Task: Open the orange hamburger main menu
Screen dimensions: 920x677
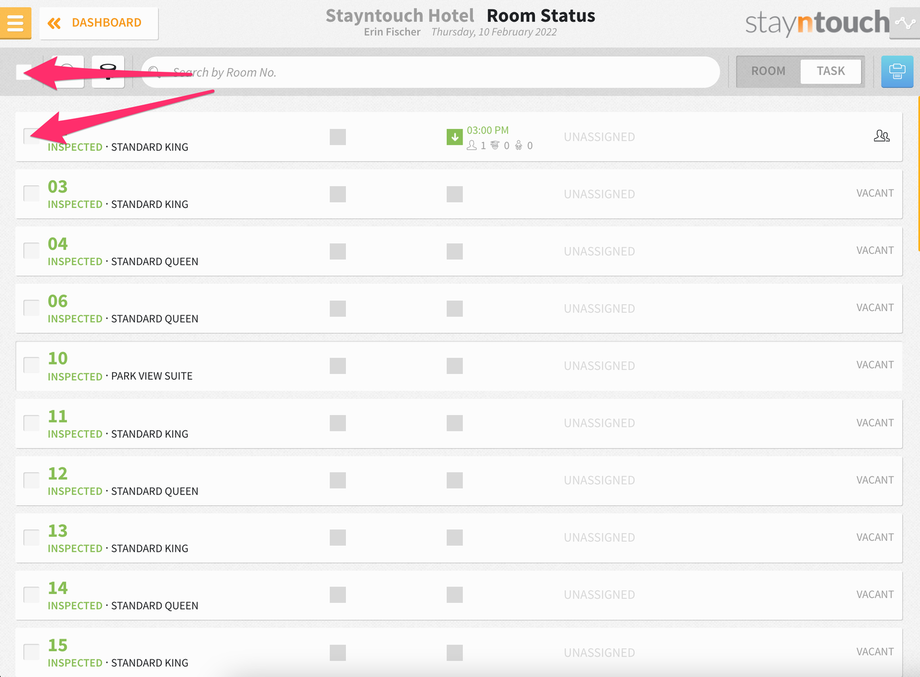Action: coord(15,23)
